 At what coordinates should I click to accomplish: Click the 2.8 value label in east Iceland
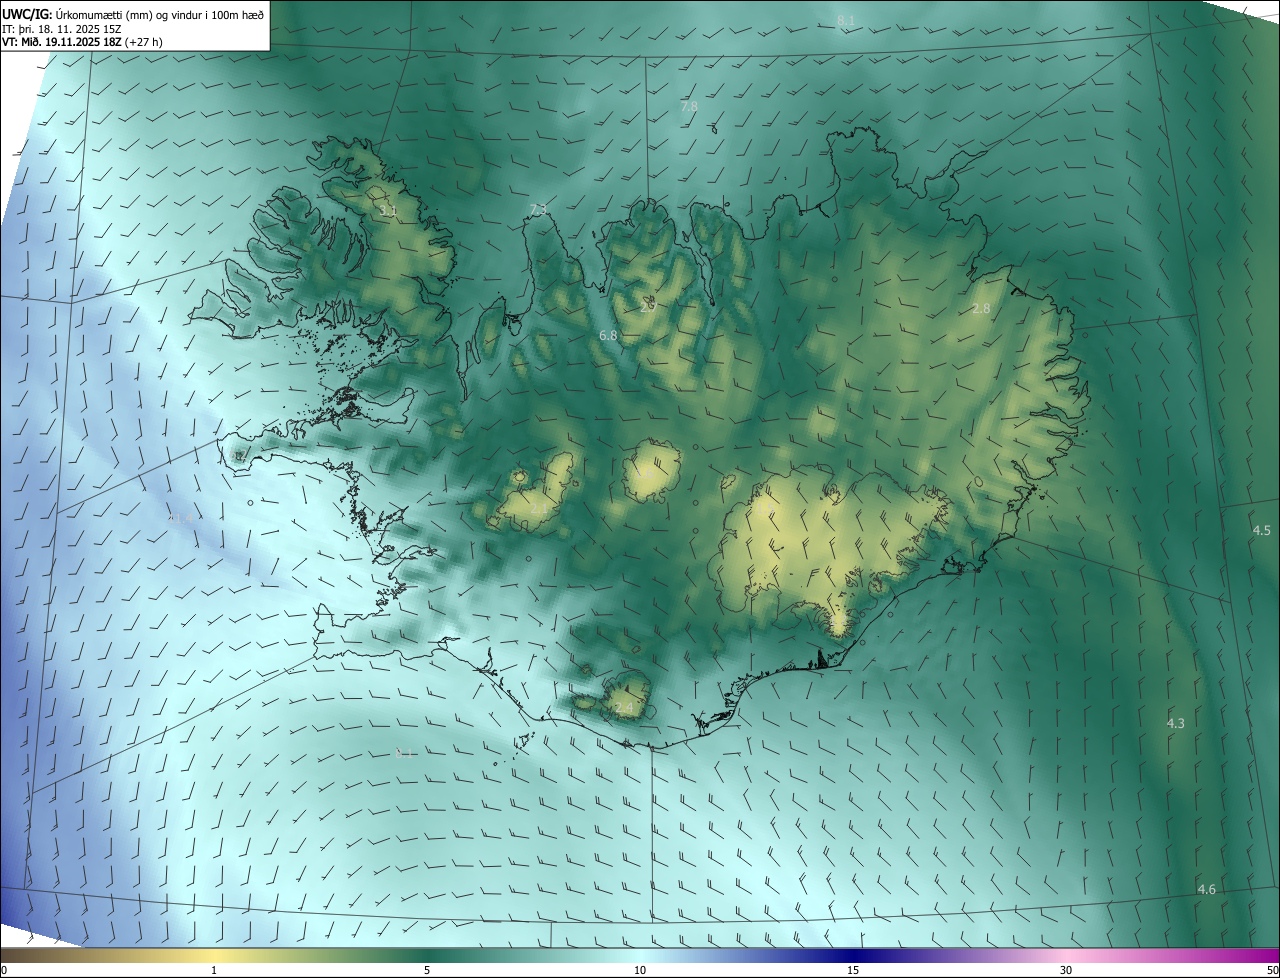tap(981, 309)
